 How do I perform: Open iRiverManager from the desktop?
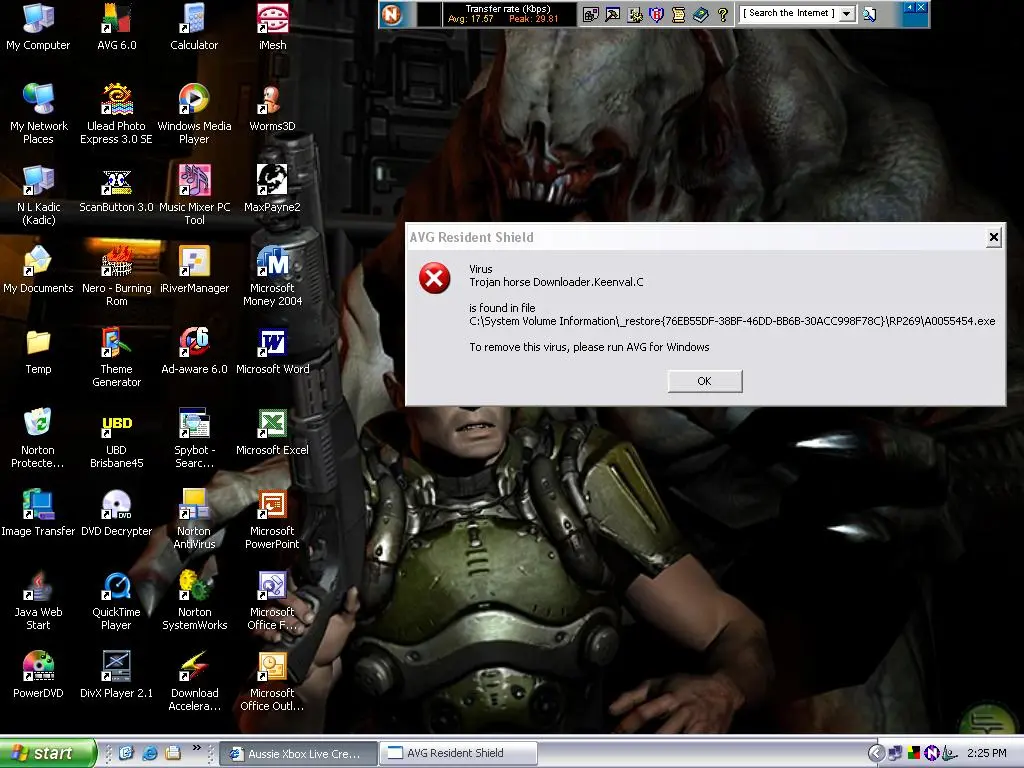(193, 262)
